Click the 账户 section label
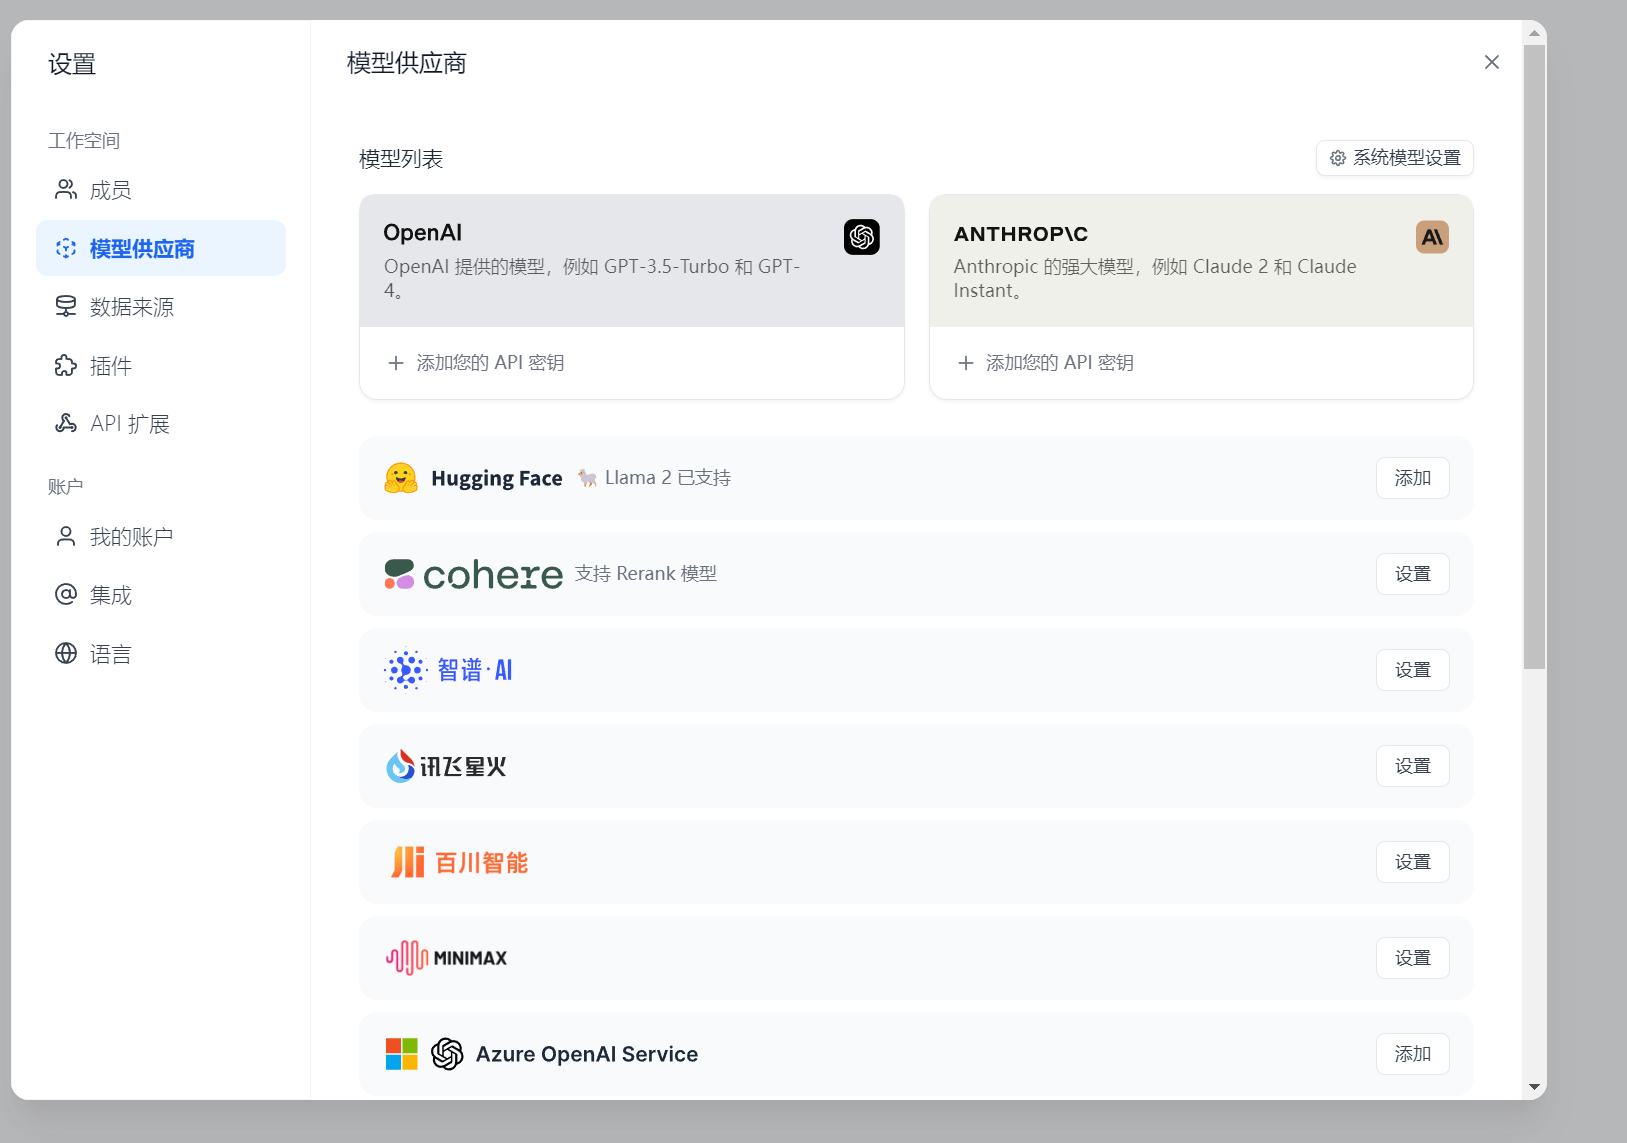The height and width of the screenshot is (1143, 1627). (x=66, y=487)
